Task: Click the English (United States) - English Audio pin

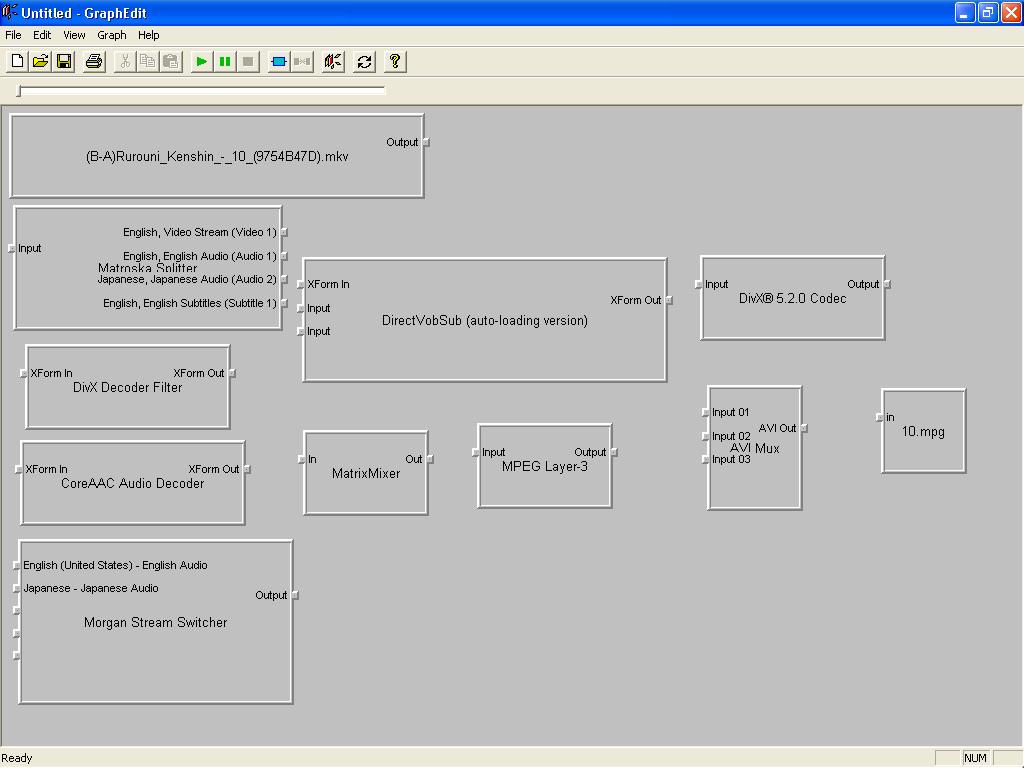Action: point(16,566)
